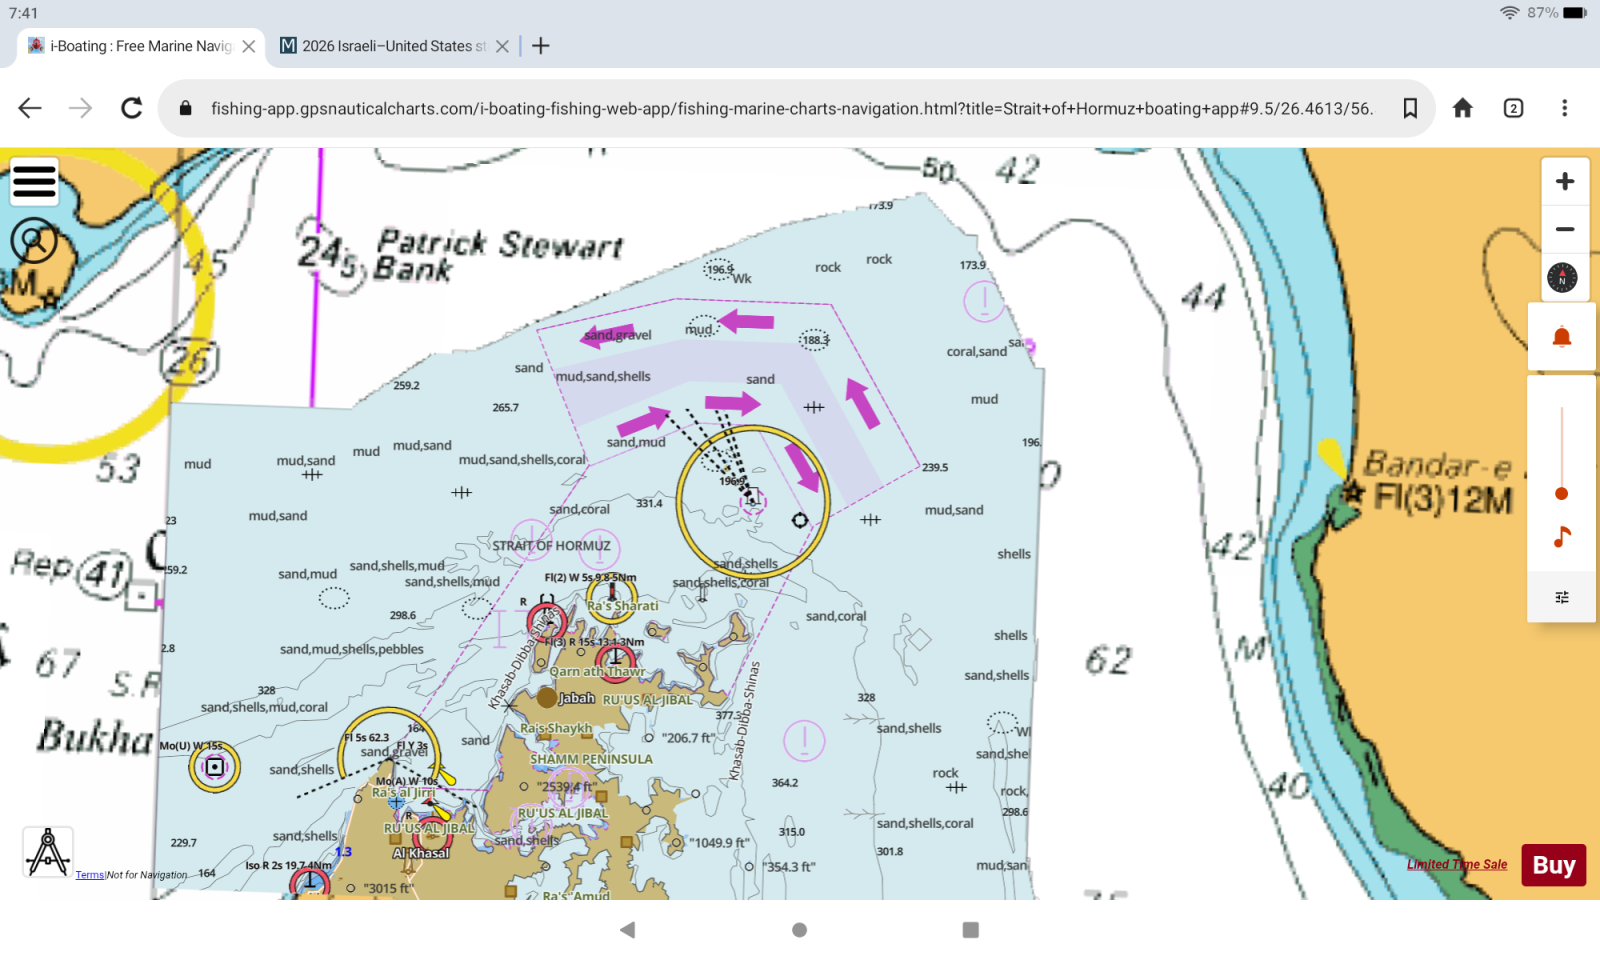Open chart display settings via sliders icon
This screenshot has height=960, width=1600.
pyautogui.click(x=1561, y=596)
